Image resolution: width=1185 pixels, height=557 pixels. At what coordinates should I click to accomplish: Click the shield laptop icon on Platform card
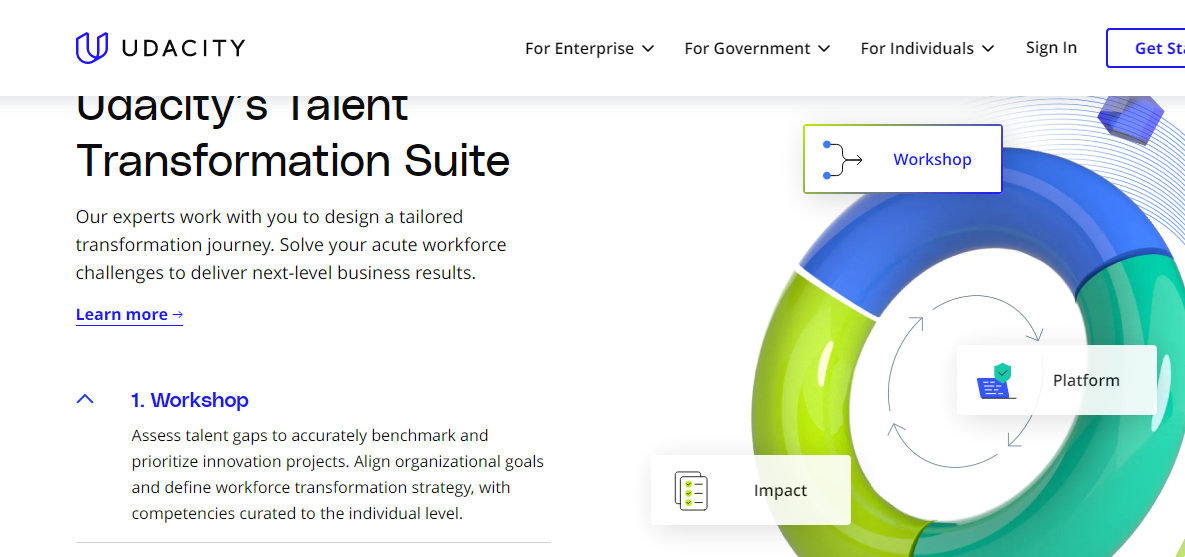click(996, 381)
